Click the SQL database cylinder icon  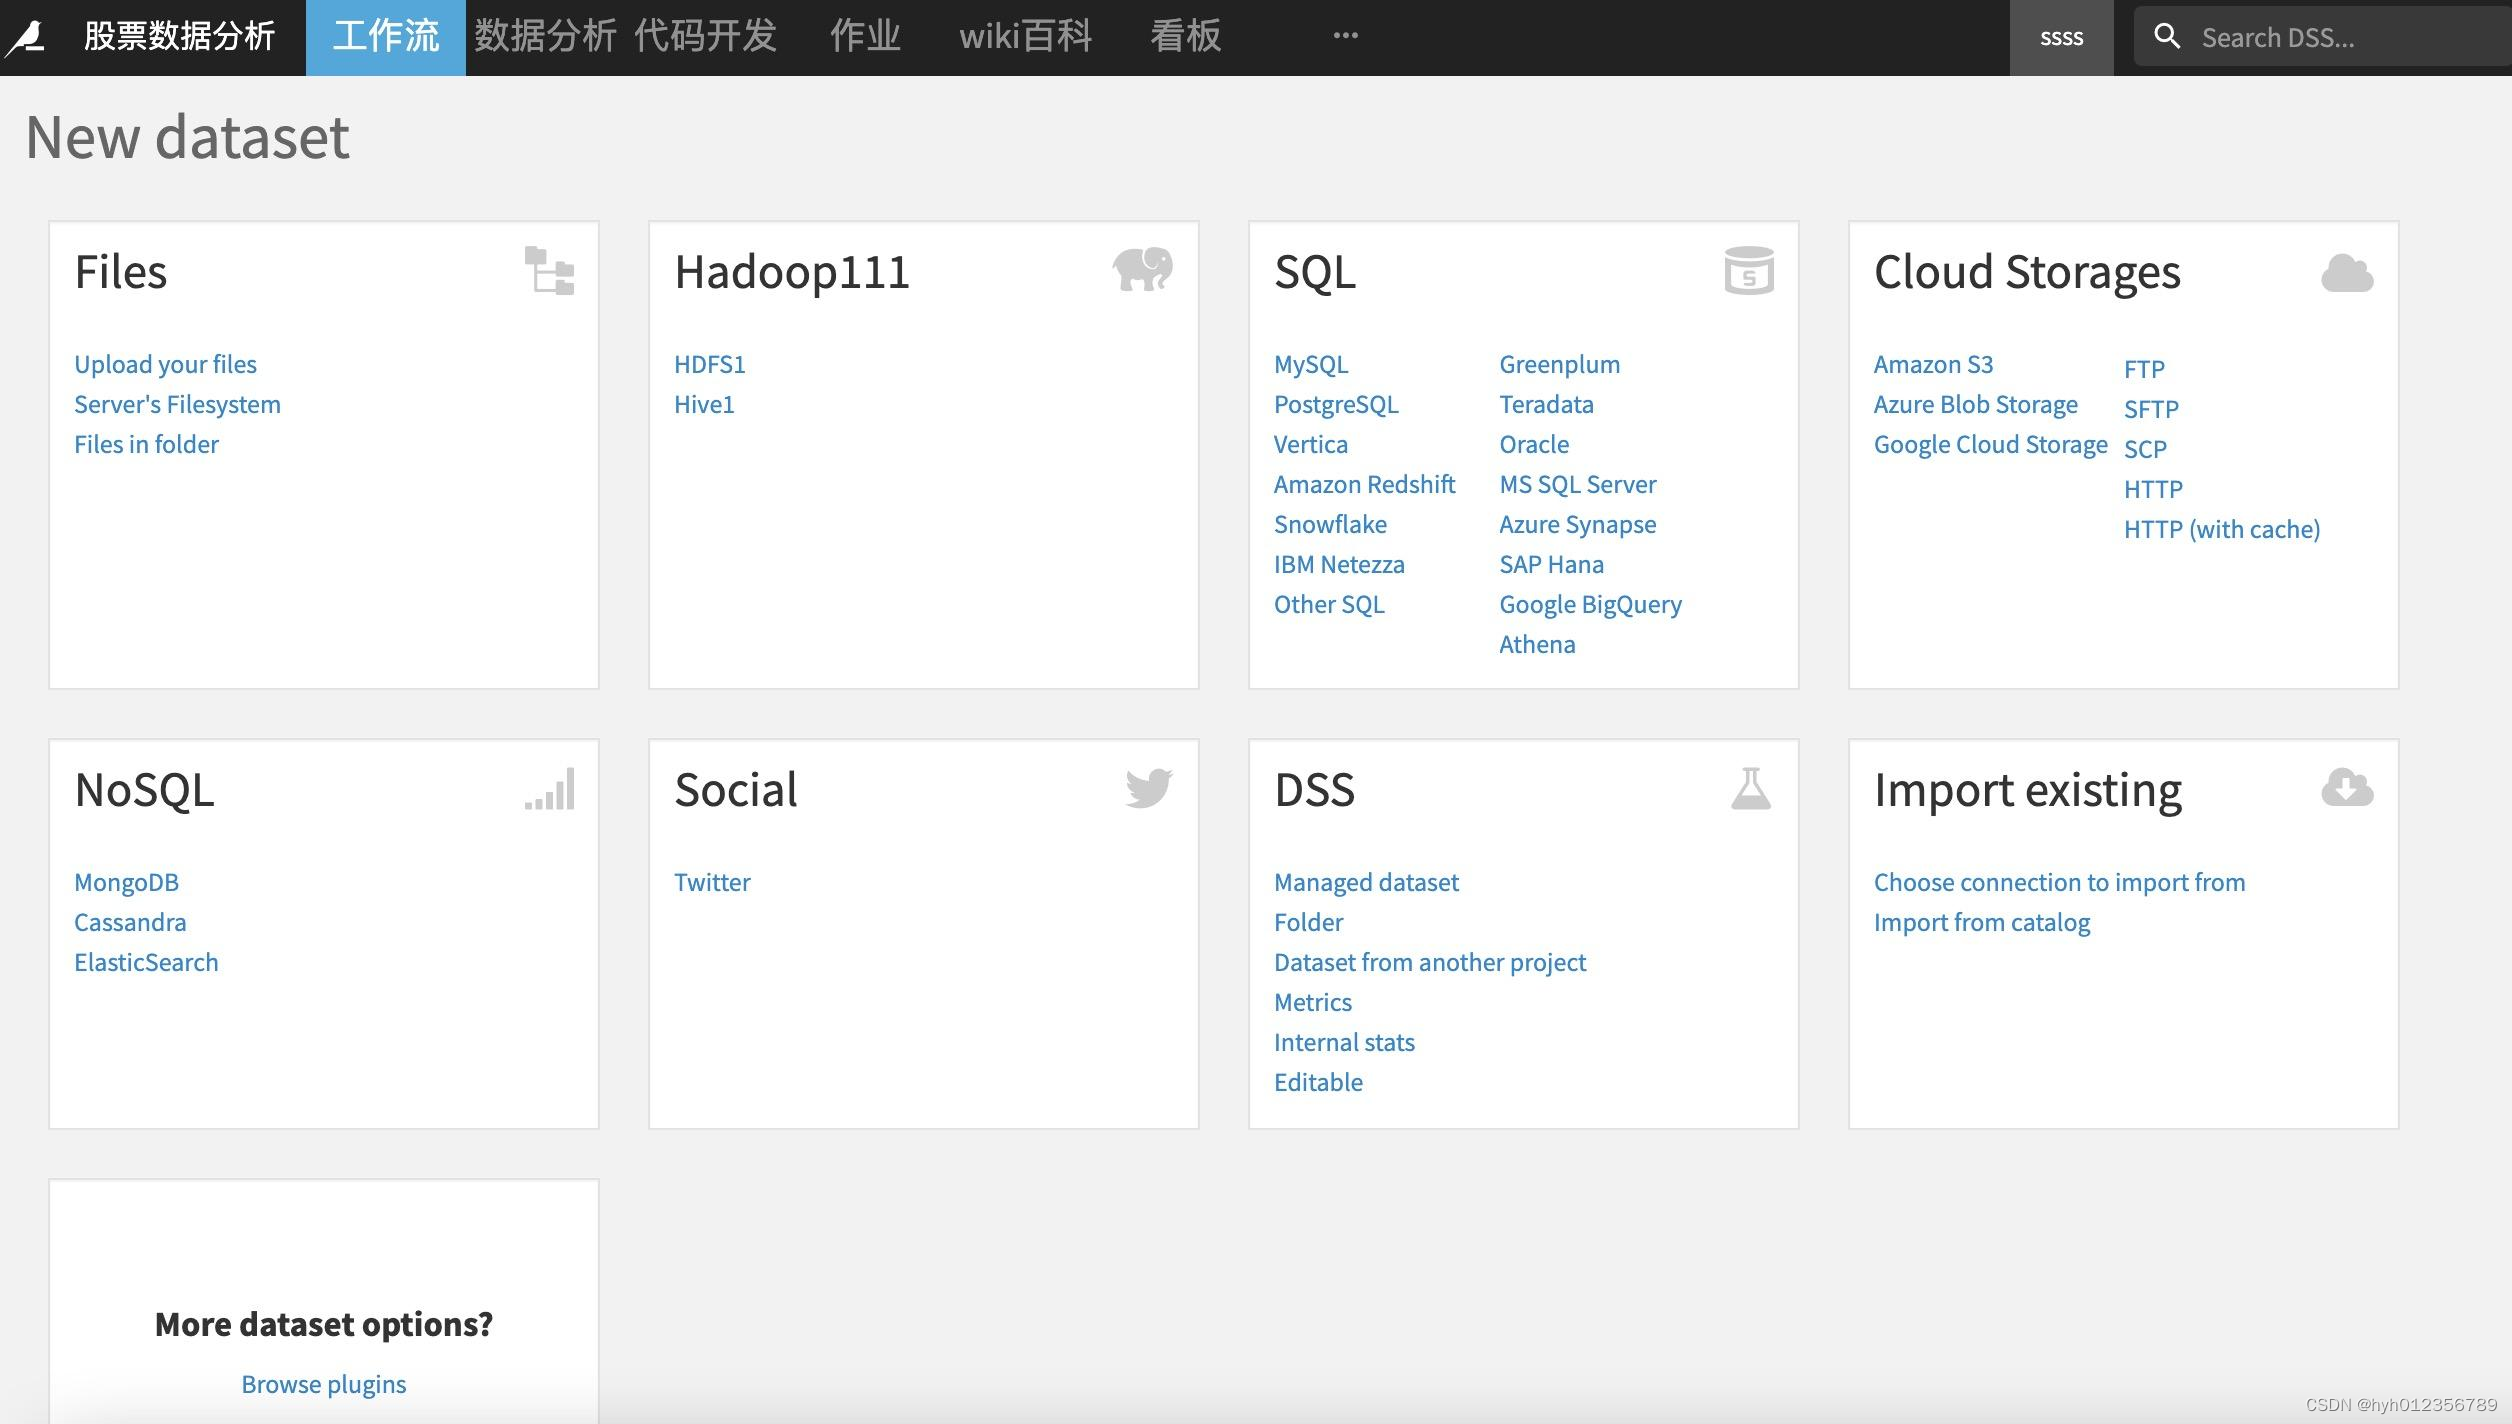(x=1748, y=270)
